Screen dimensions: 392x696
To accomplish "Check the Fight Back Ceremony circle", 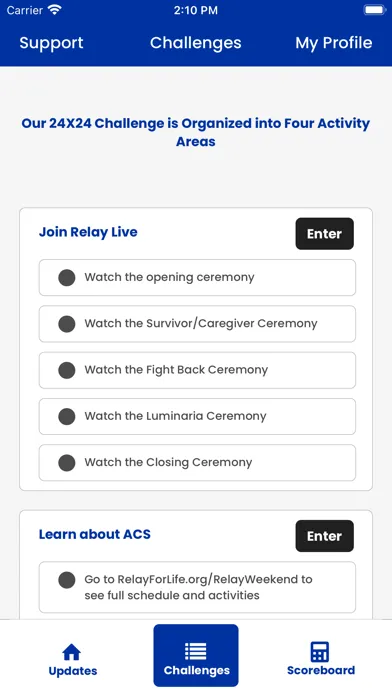I will (67, 370).
